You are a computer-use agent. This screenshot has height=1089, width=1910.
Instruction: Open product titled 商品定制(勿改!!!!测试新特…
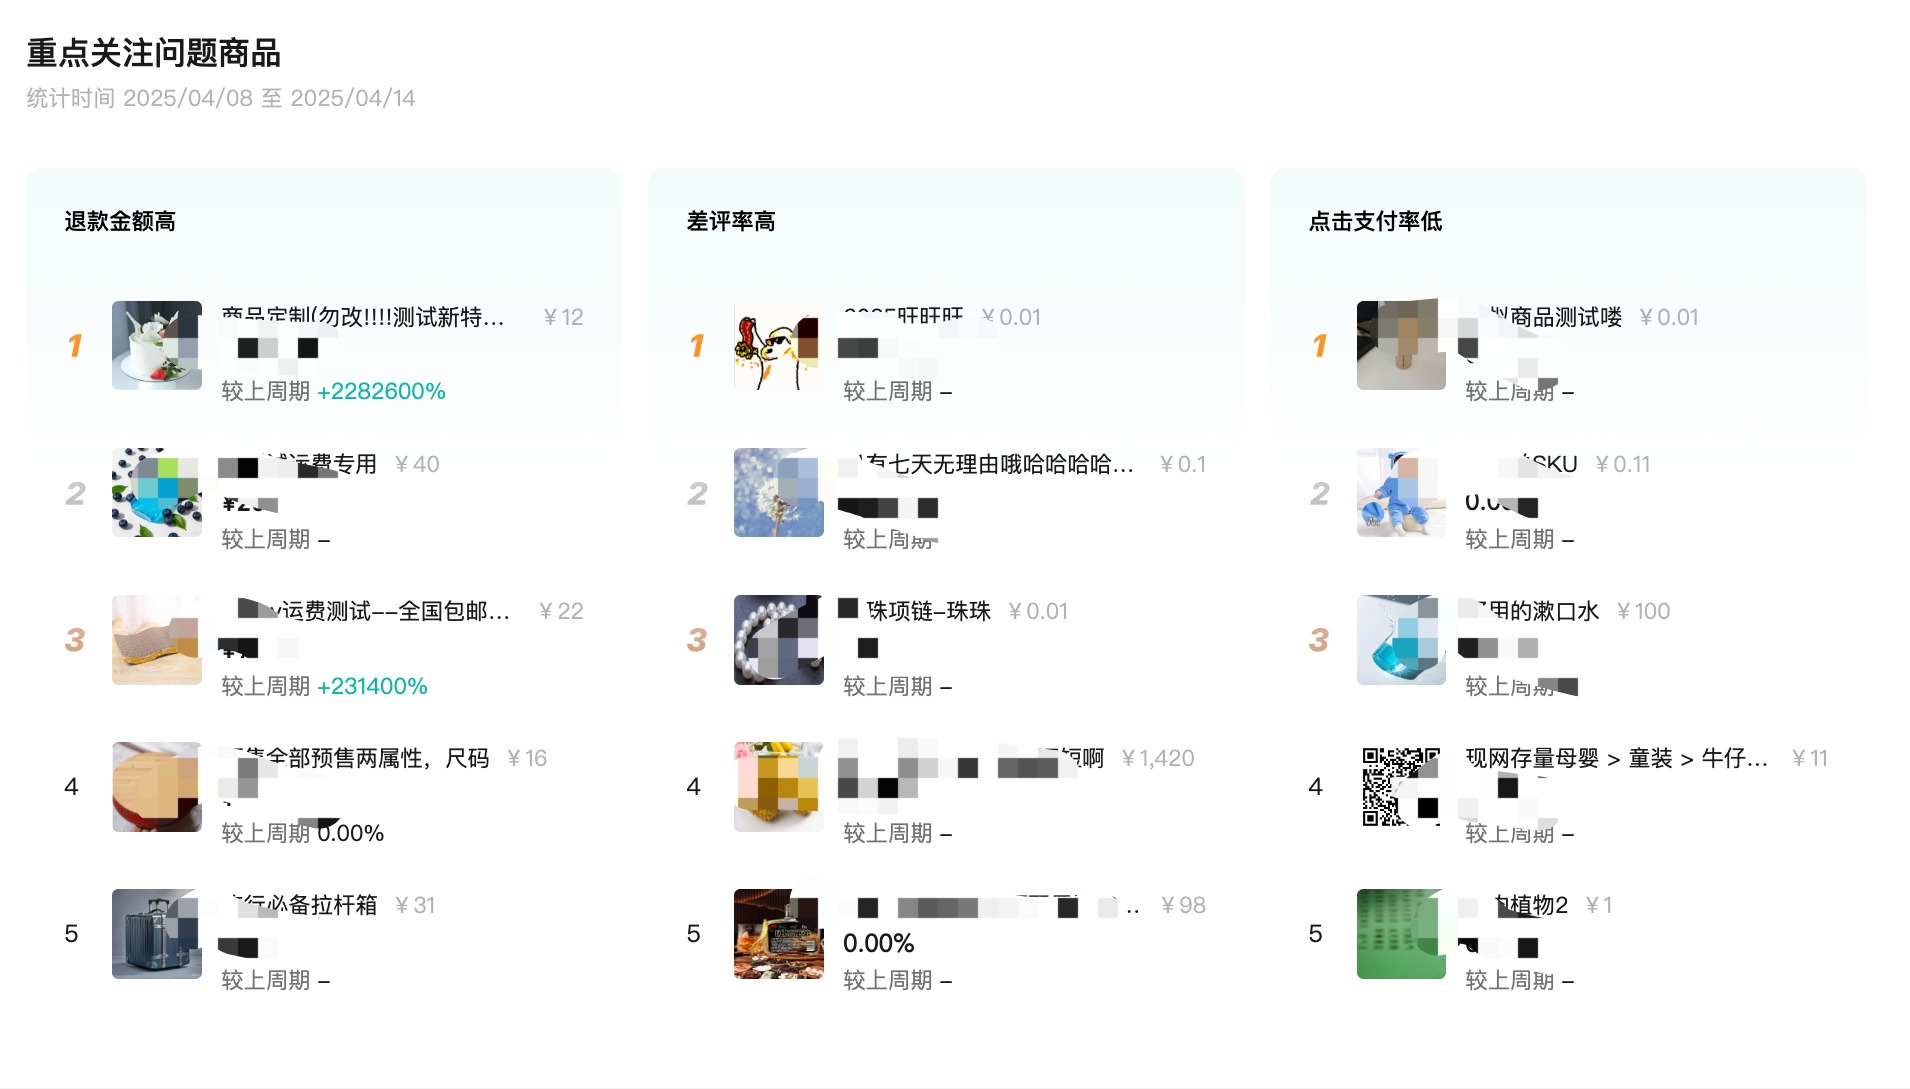363,317
